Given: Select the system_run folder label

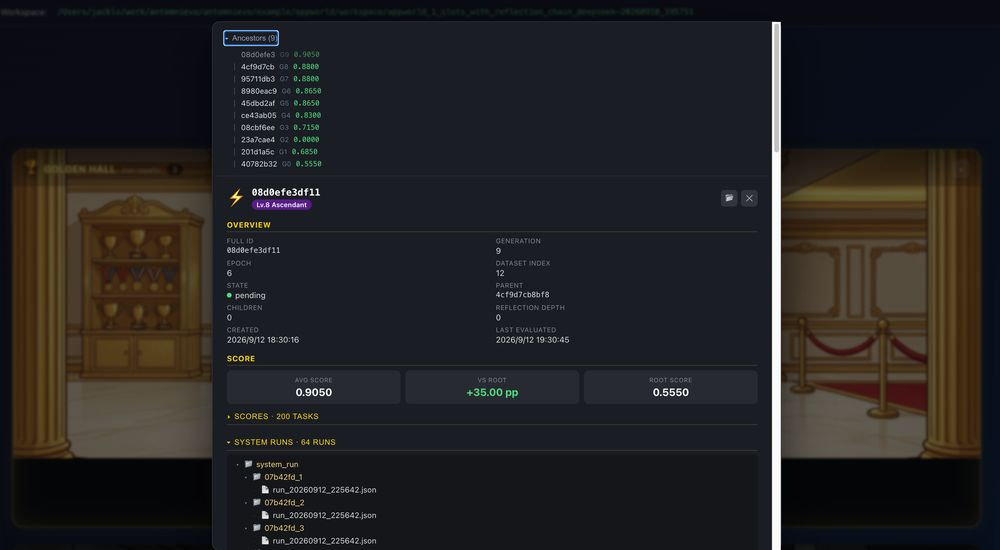Looking at the screenshot, I should [x=277, y=465].
